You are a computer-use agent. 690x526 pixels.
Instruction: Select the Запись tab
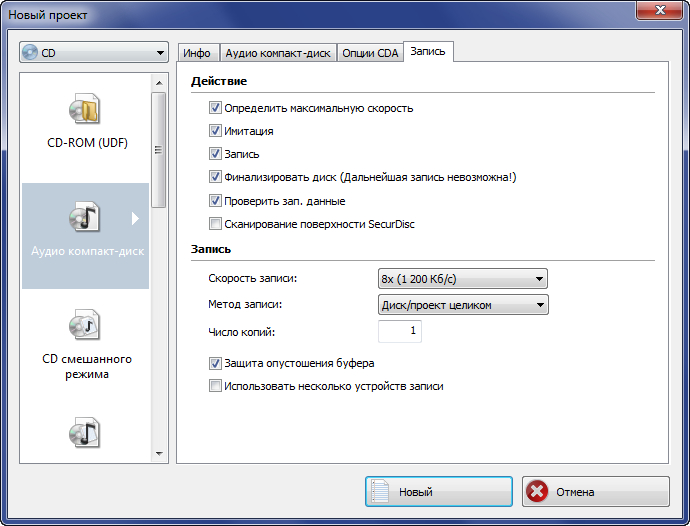pyautogui.click(x=428, y=51)
